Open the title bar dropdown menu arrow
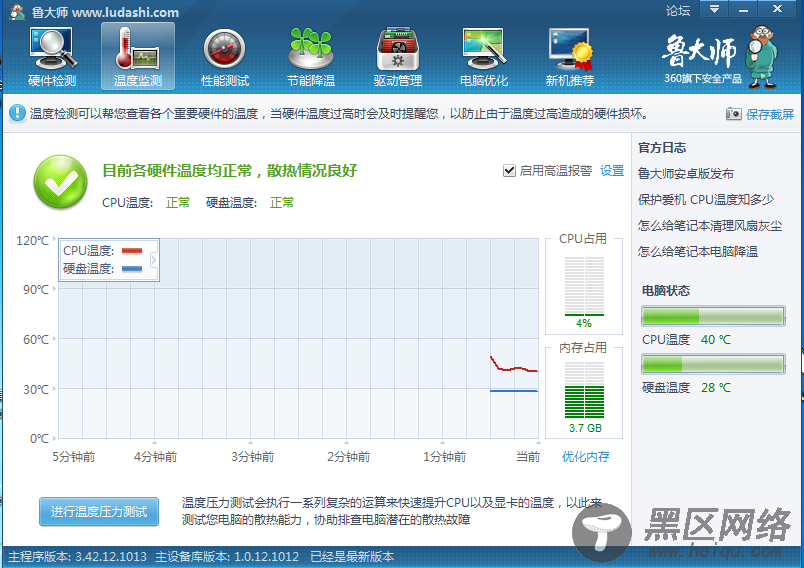The image size is (804, 568). 714,9
